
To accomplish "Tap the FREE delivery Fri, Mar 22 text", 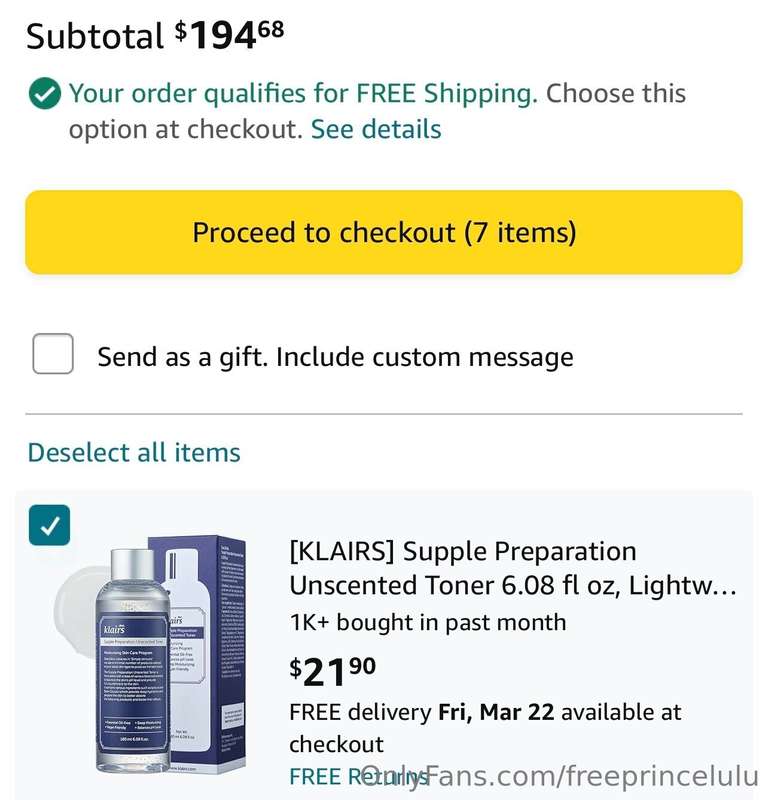I will pos(422,712).
